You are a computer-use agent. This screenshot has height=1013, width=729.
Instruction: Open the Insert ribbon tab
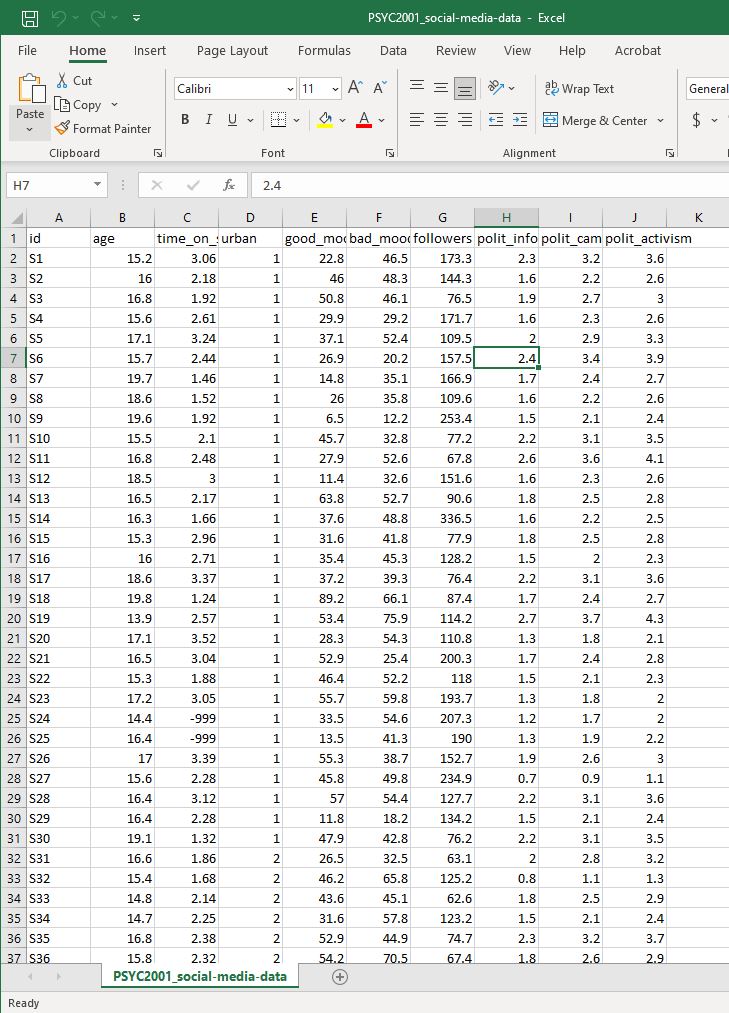149,50
